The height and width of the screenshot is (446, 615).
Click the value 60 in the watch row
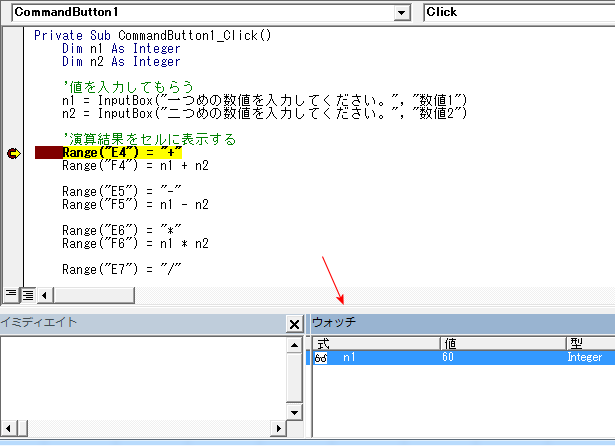pos(448,358)
